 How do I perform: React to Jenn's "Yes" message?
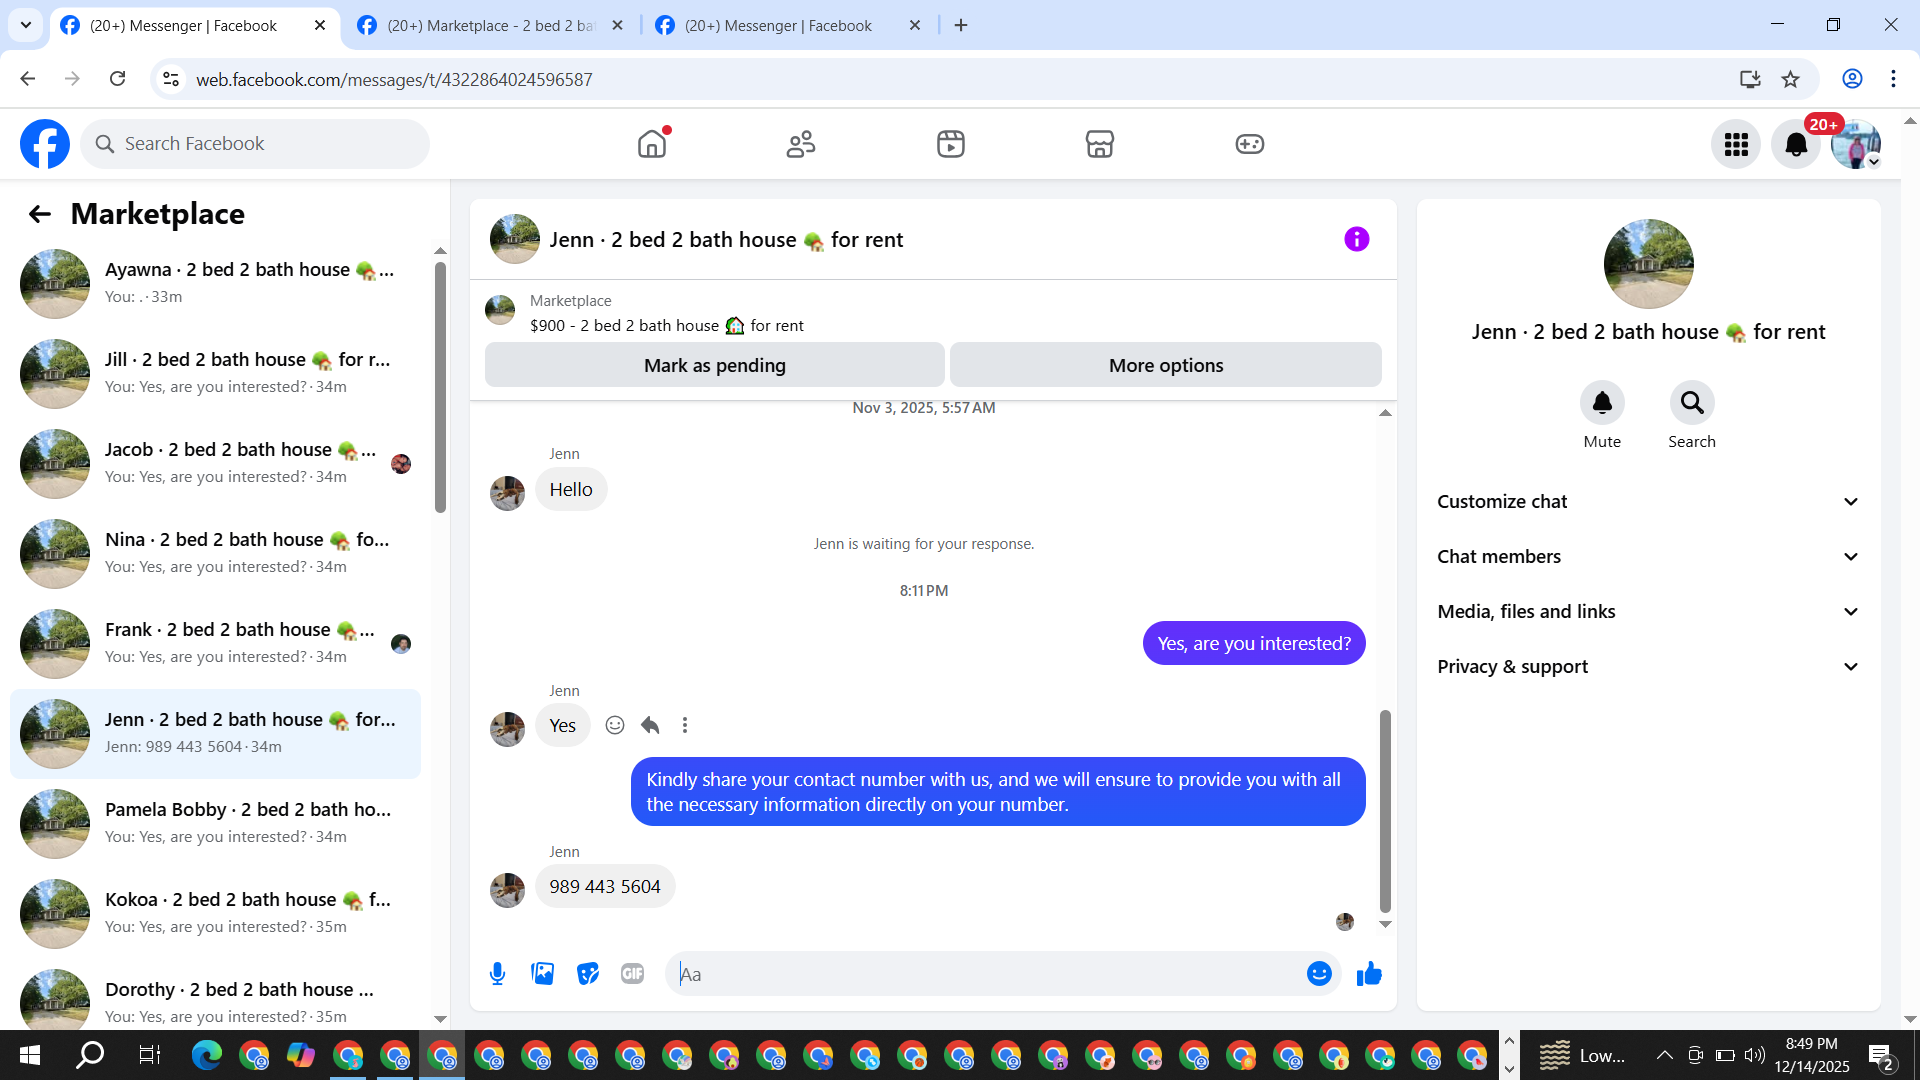point(615,725)
